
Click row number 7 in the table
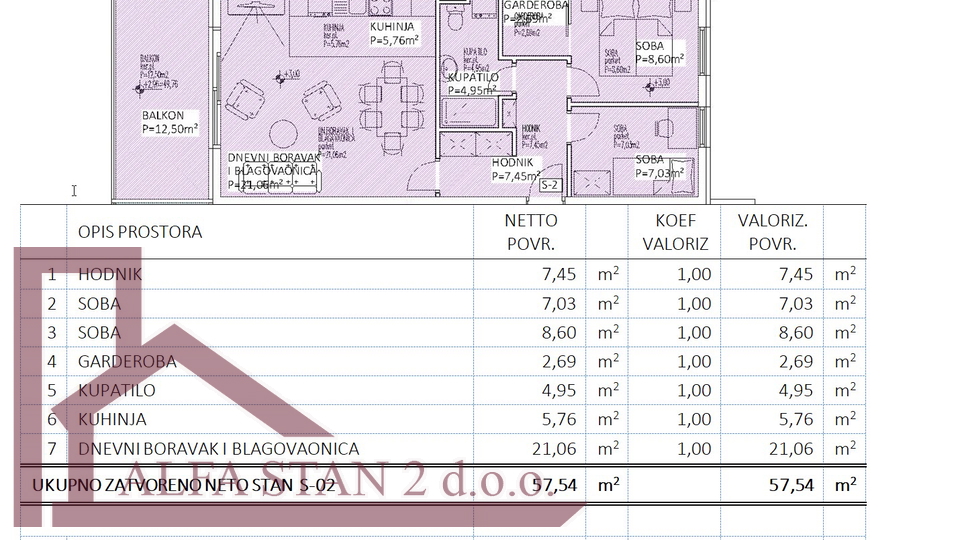[x=52, y=449]
